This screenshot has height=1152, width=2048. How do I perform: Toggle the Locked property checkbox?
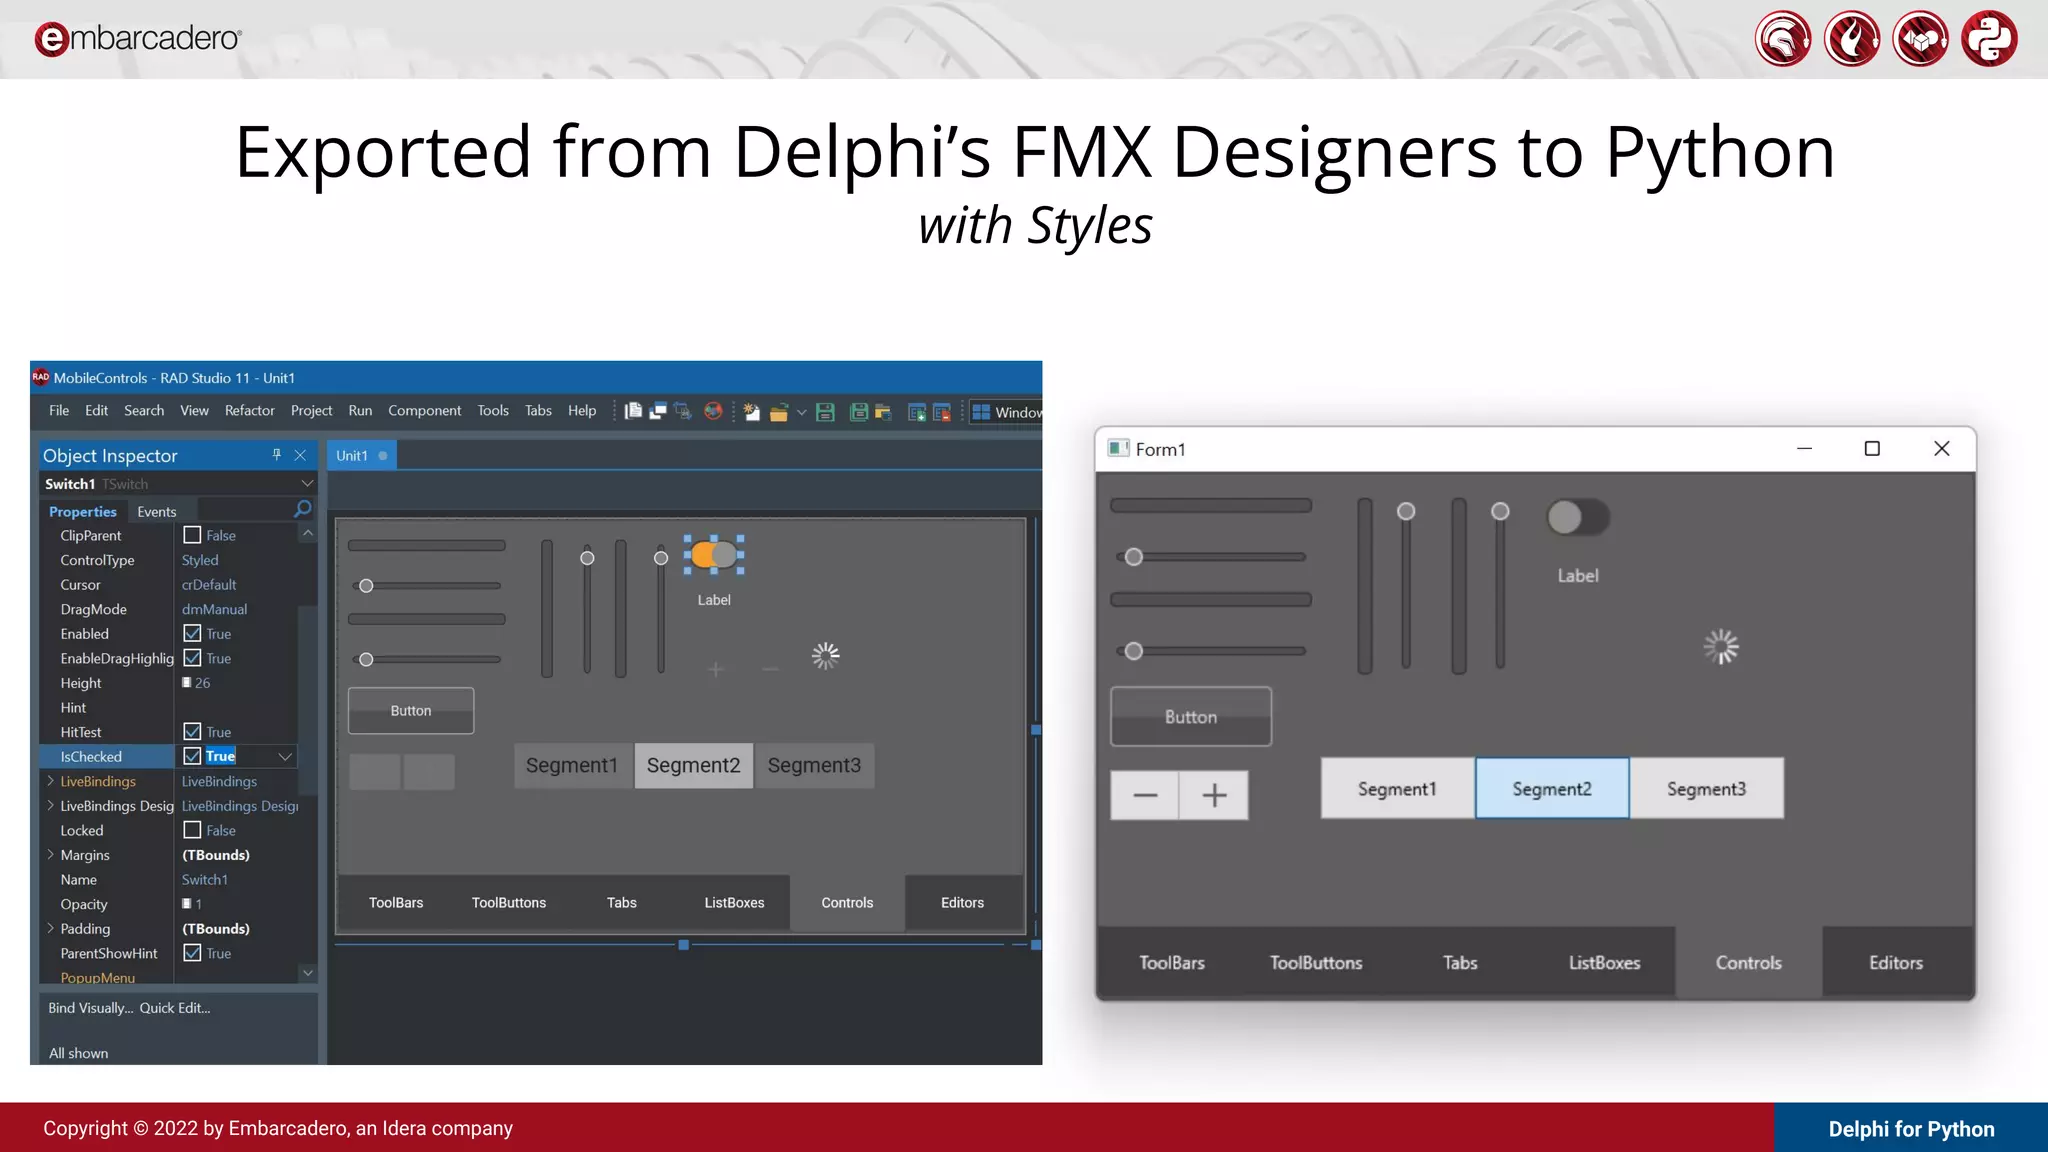(192, 830)
